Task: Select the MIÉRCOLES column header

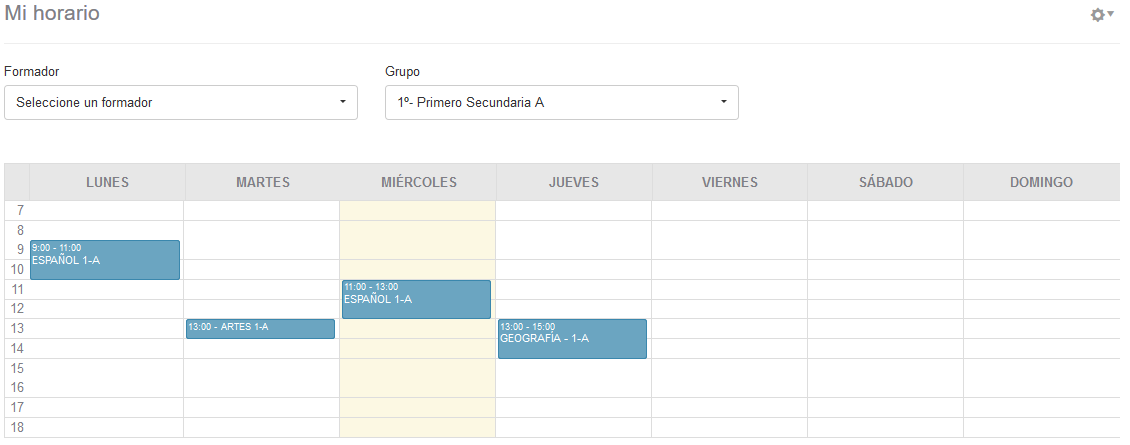Action: [x=419, y=182]
